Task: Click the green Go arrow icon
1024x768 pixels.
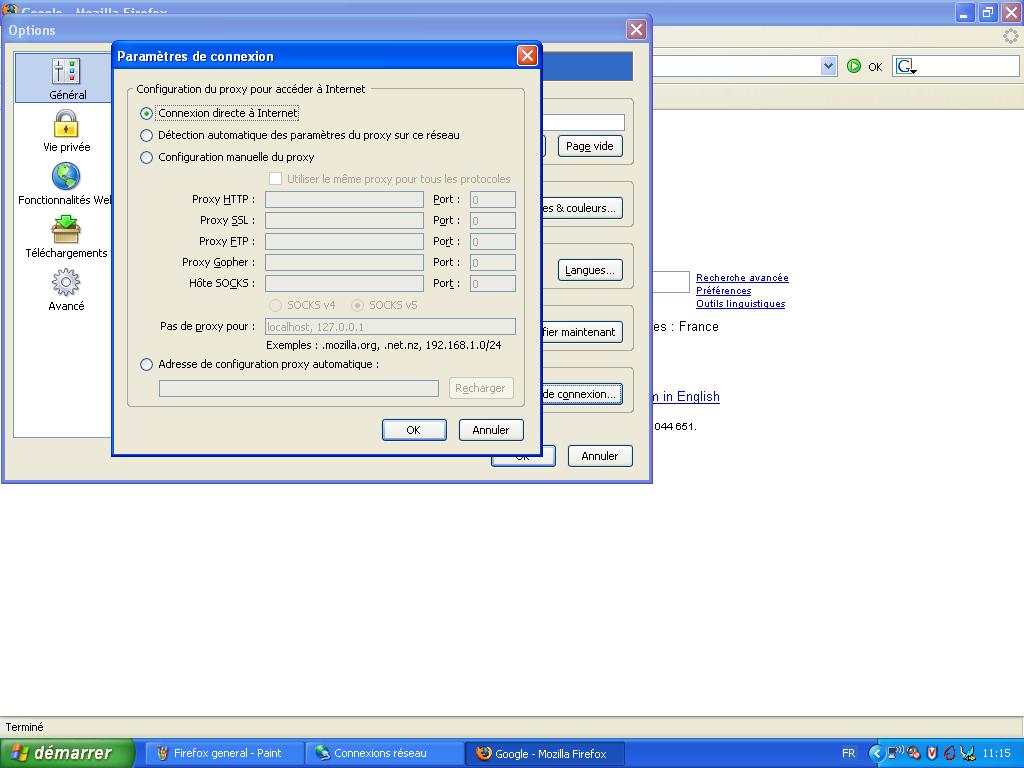Action: [x=854, y=66]
